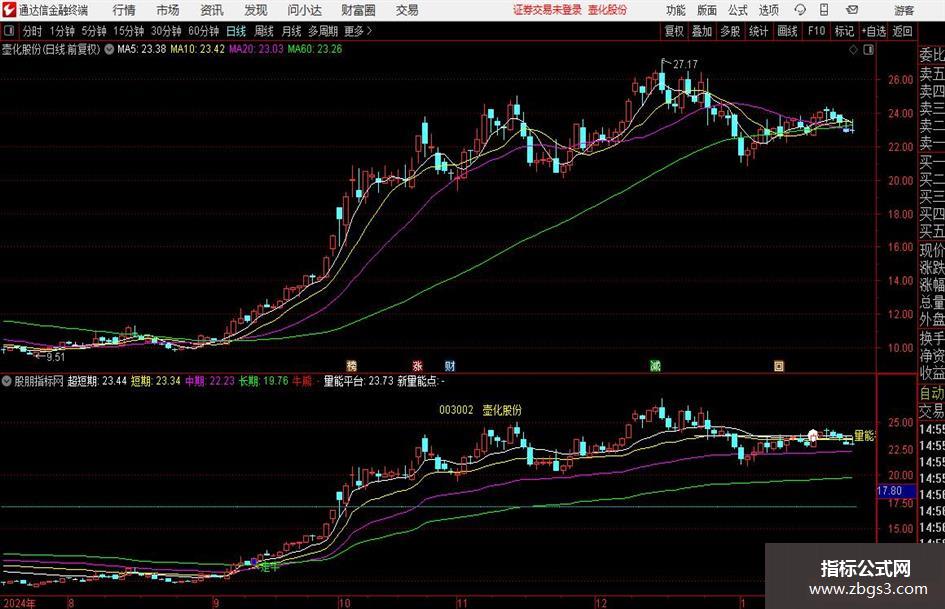
Task: Click the 游客 user account label
Action: coord(904,10)
